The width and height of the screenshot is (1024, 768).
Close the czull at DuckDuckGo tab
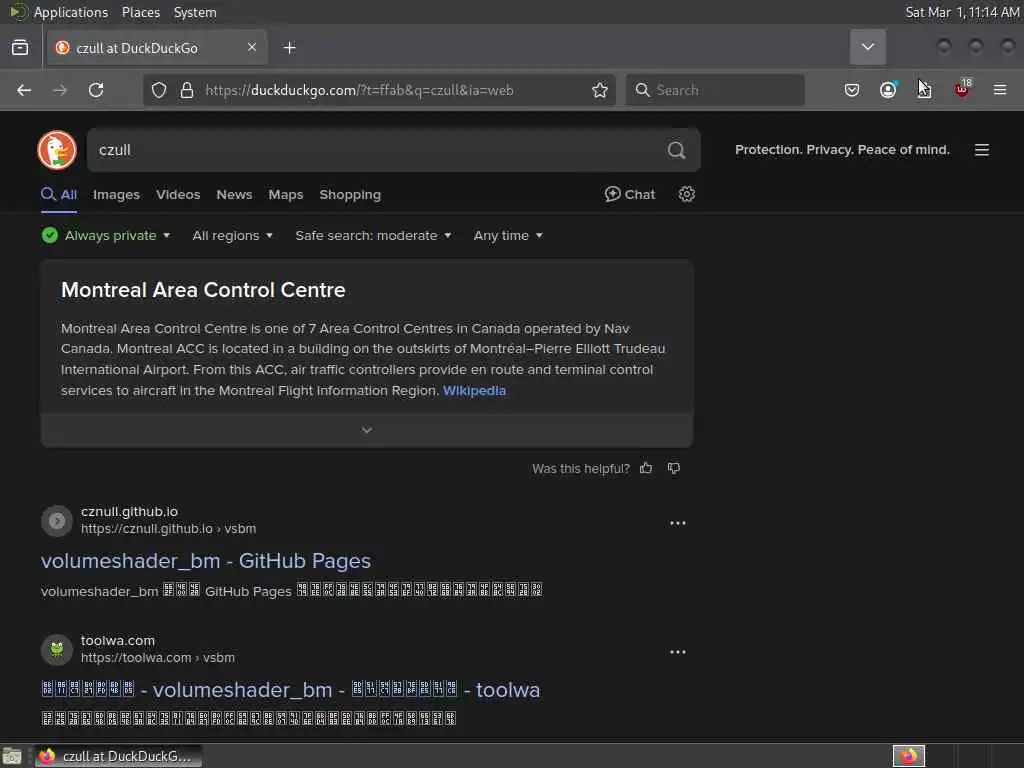click(x=252, y=47)
